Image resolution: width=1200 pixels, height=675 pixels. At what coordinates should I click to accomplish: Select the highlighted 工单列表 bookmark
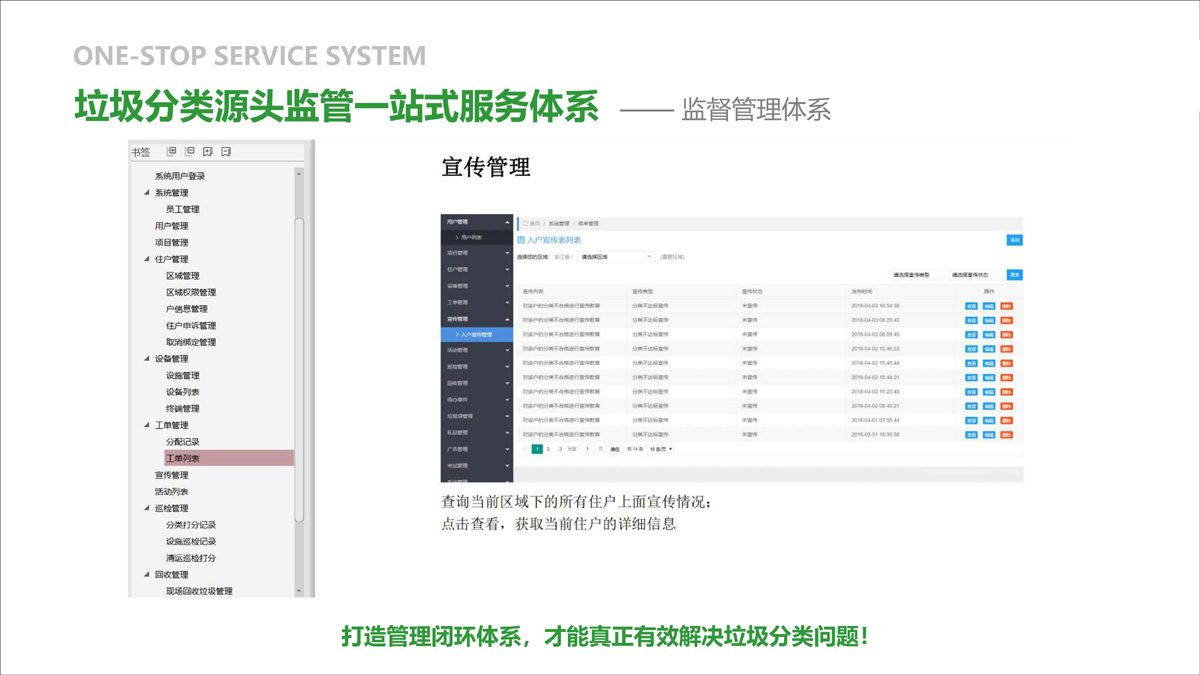coord(183,458)
